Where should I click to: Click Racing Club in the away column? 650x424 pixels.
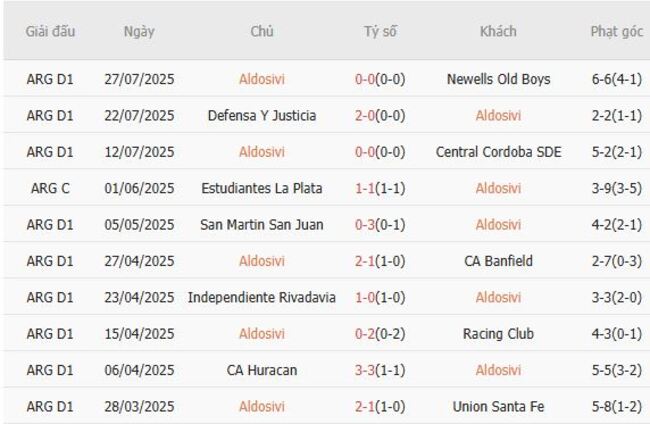point(498,334)
